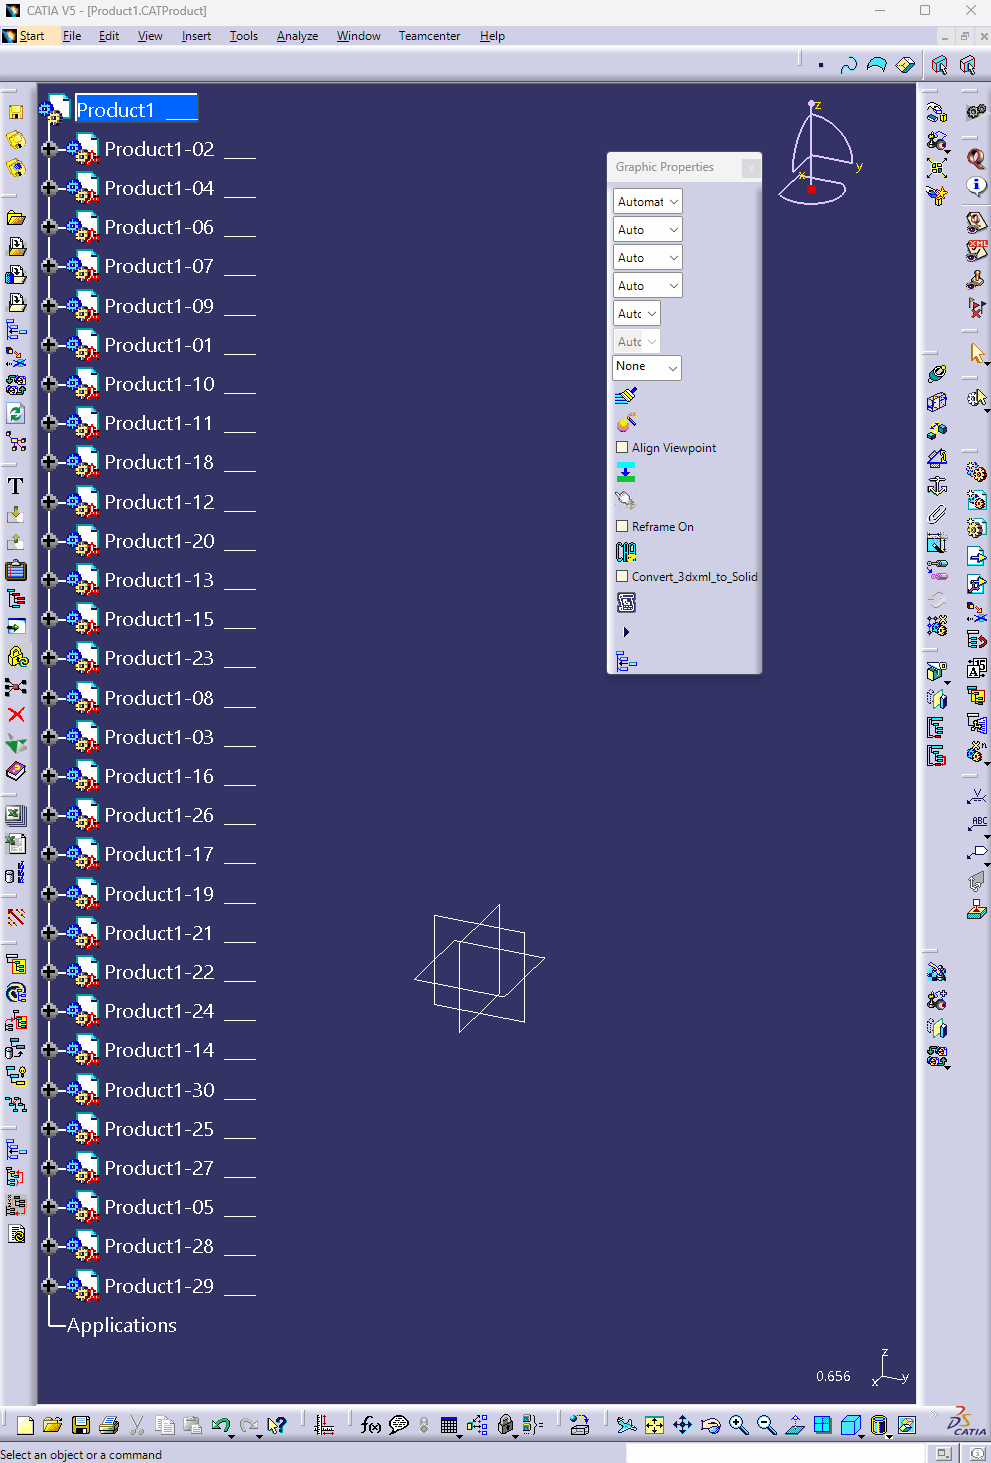991x1463 pixels.
Task: Expand the Product1-30 tree node
Action: pyautogui.click(x=49, y=1089)
